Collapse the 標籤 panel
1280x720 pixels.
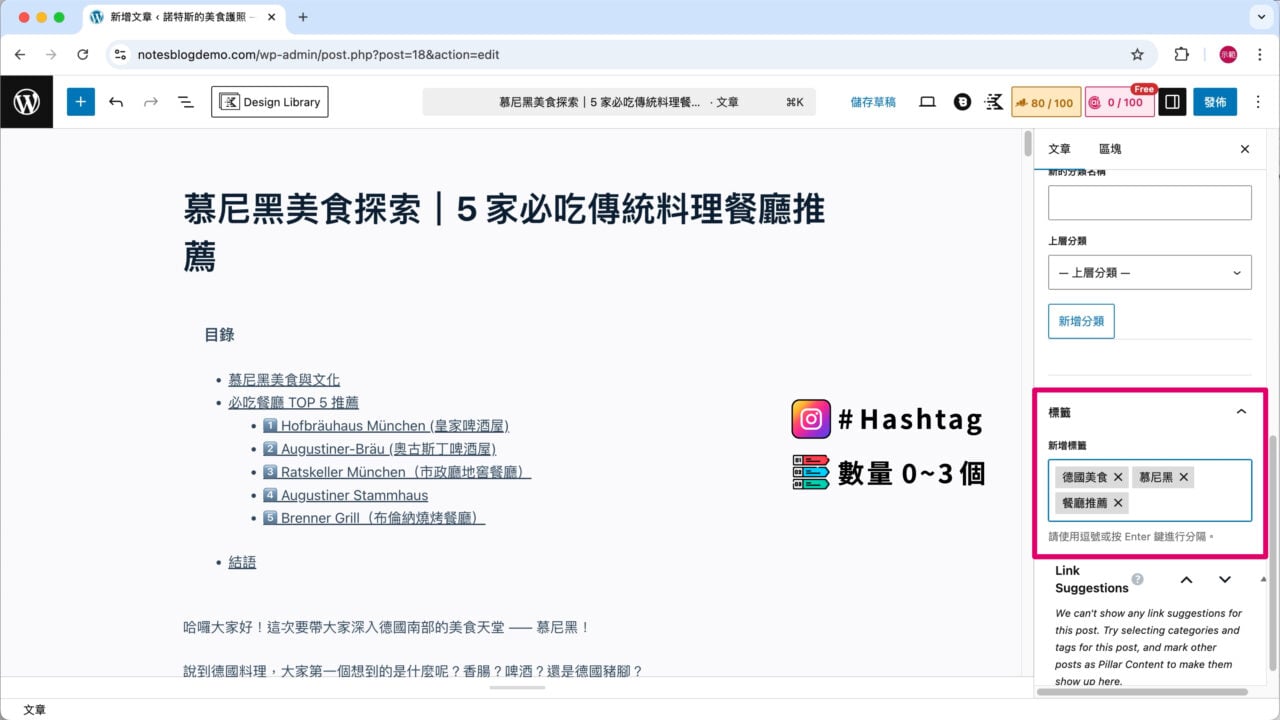click(1241, 411)
